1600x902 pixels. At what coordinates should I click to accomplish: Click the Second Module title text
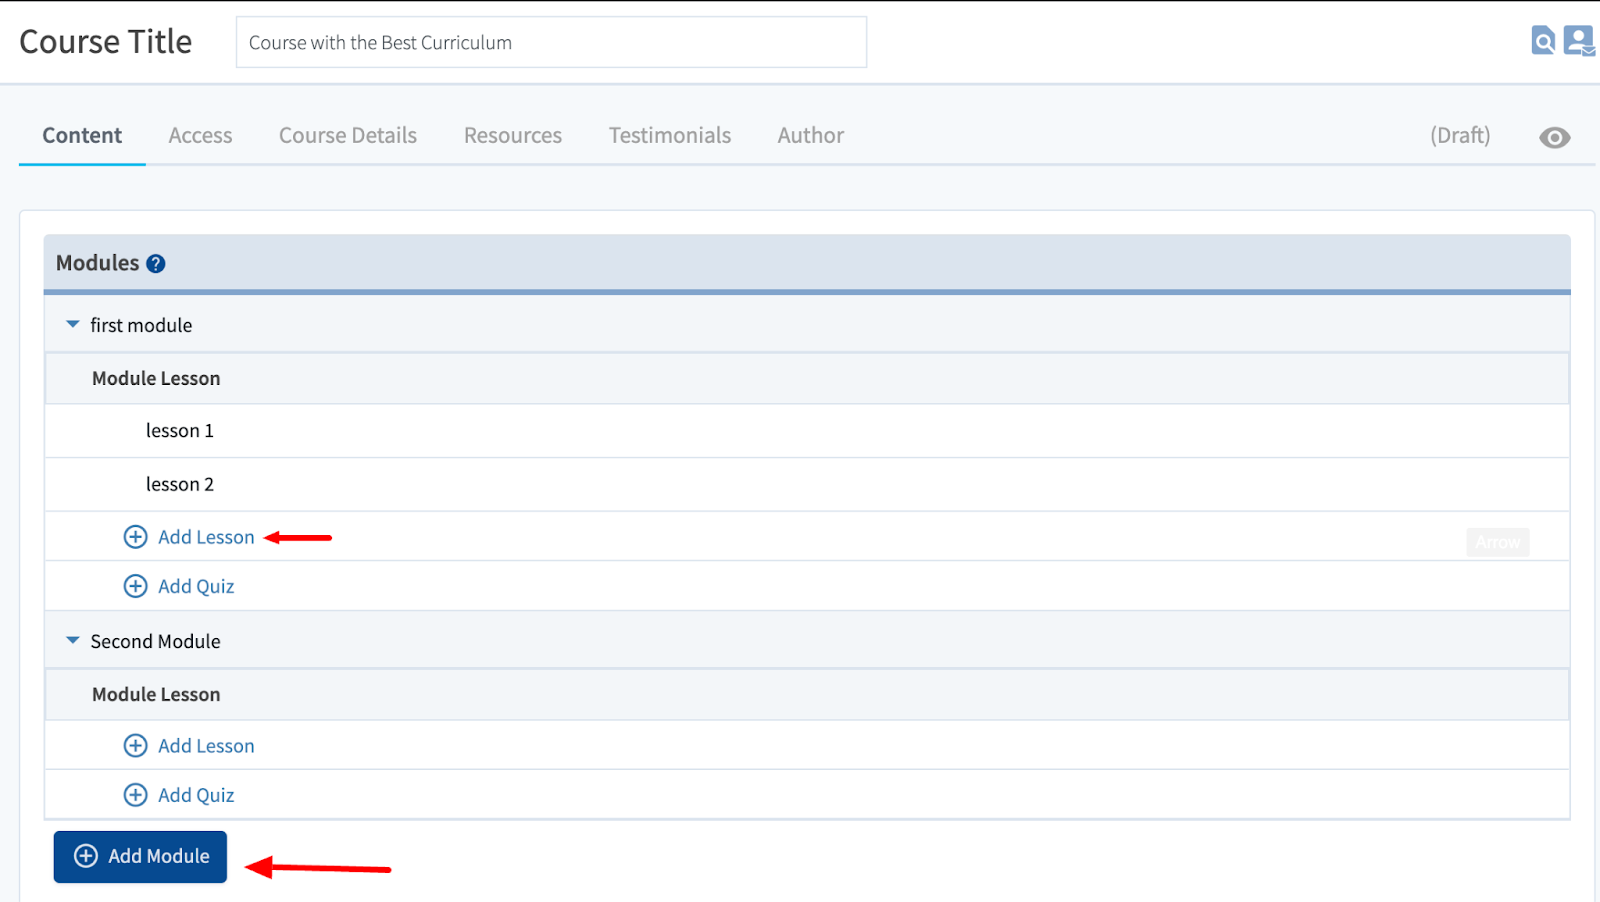click(155, 641)
